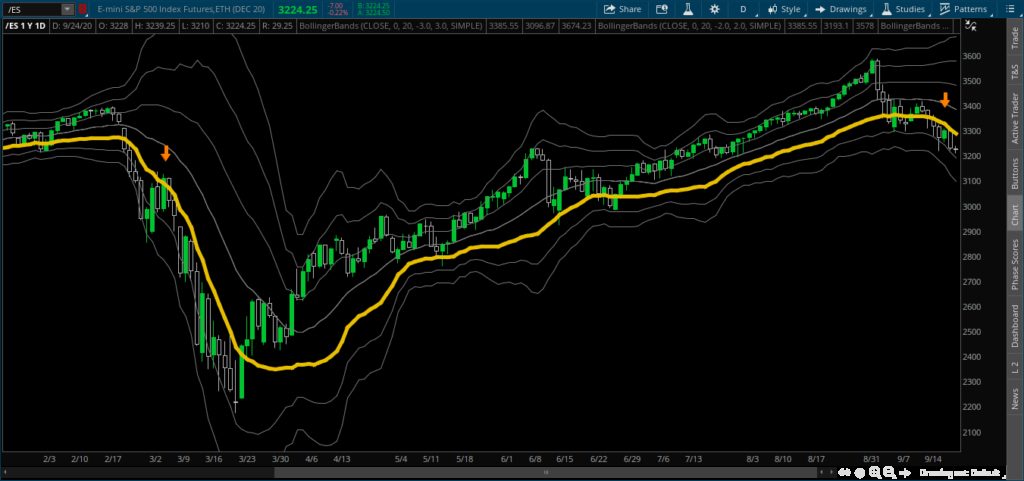Open the Active Trader side tab

click(x=1015, y=119)
